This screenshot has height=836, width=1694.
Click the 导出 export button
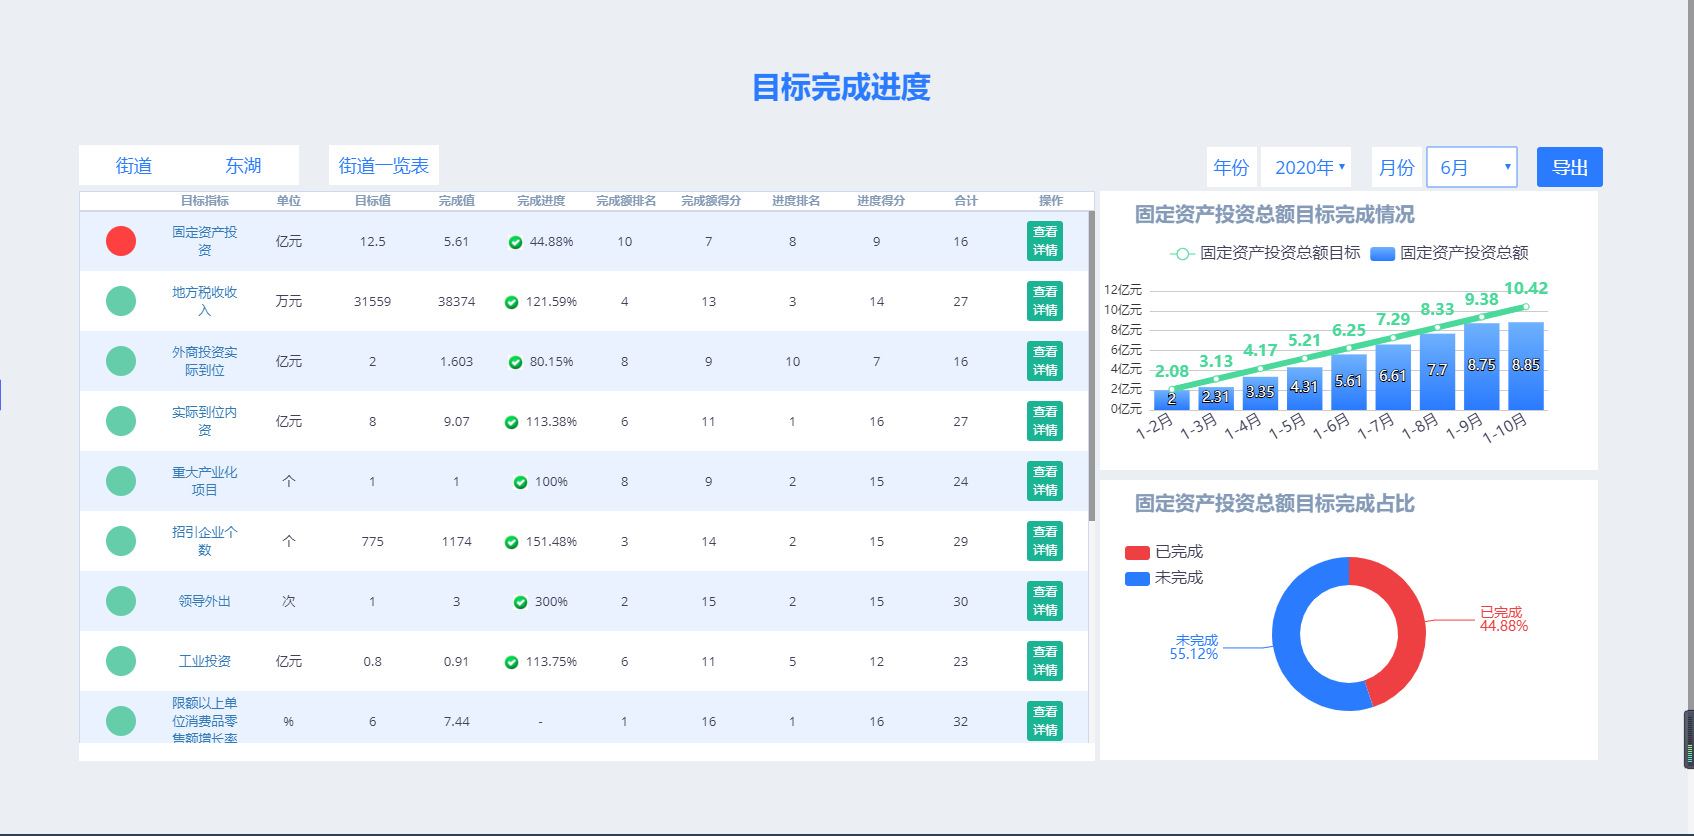point(1569,167)
